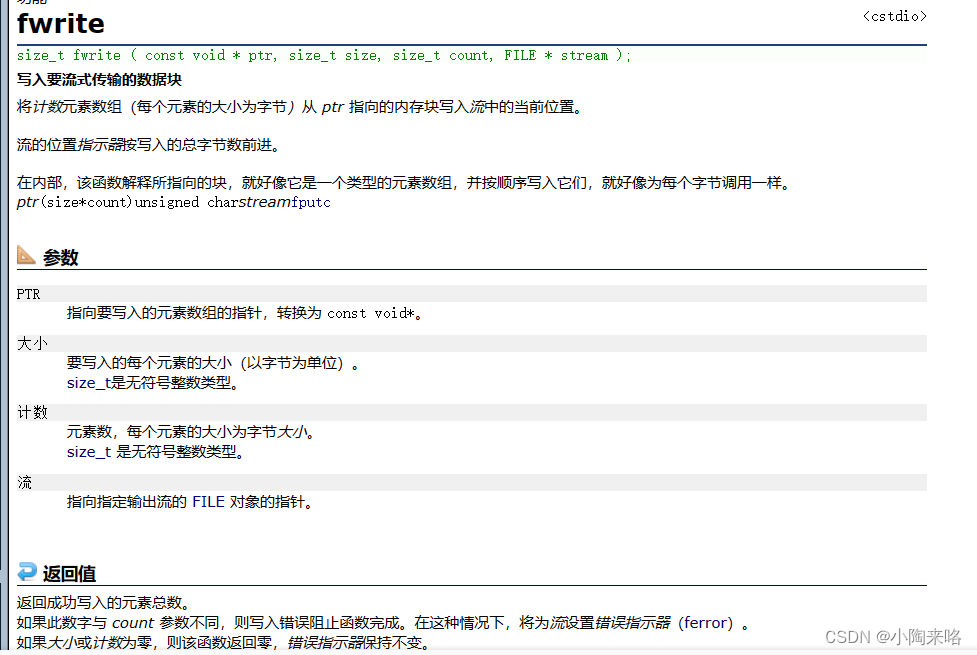
Task: Click the 写入要流式传输的数据块 subtitle
Action: (x=99, y=80)
